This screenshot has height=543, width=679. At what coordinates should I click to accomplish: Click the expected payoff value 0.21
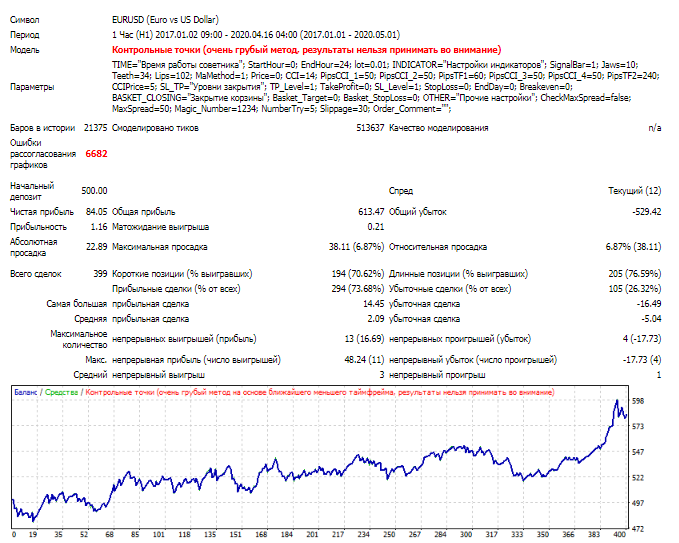[x=375, y=227]
